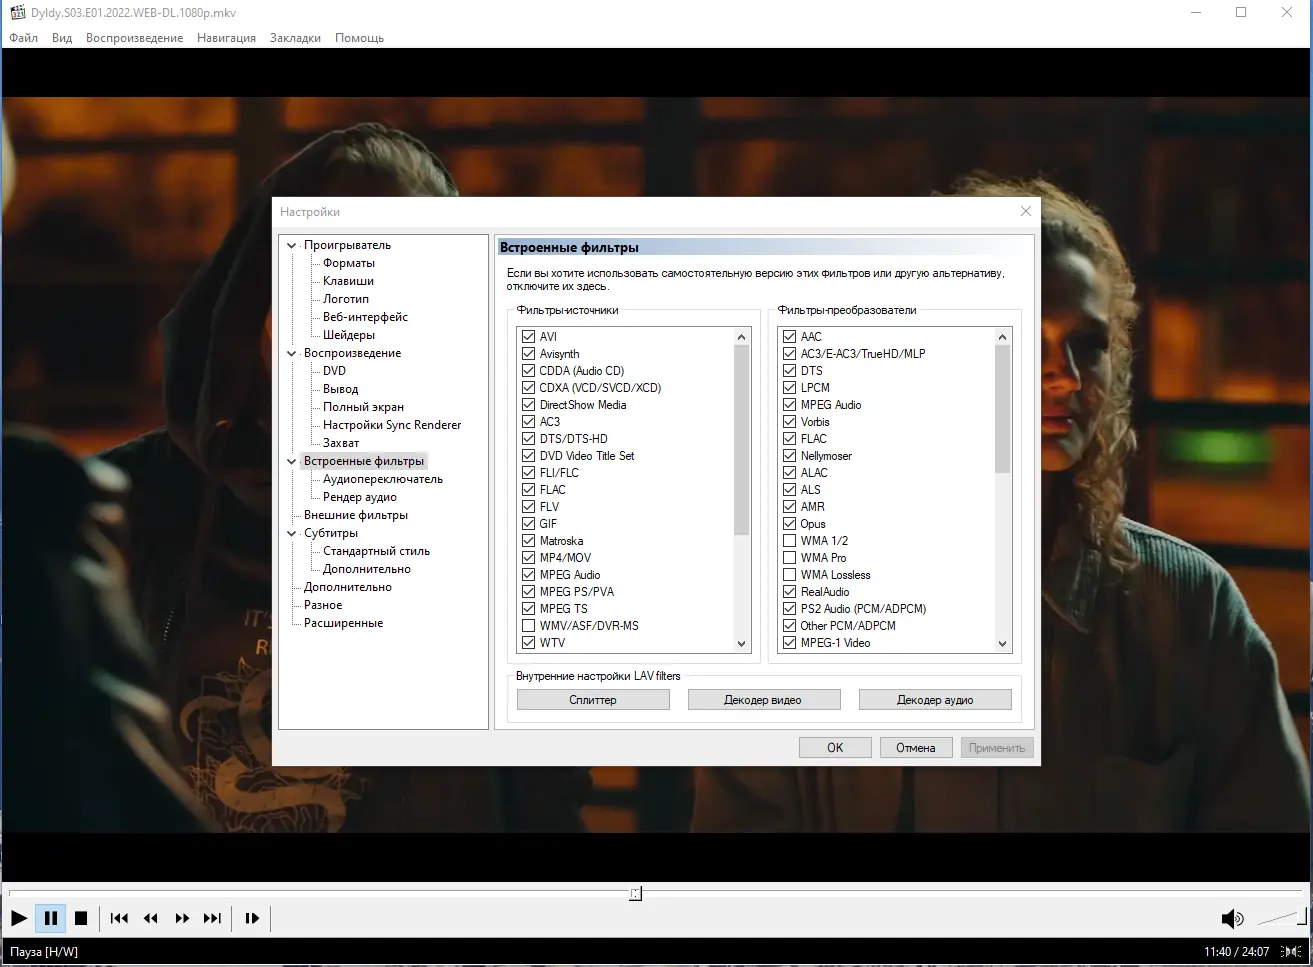Click the audio channel indicator in status bar
Image resolution: width=1313 pixels, height=967 pixels.
pos(1291,952)
